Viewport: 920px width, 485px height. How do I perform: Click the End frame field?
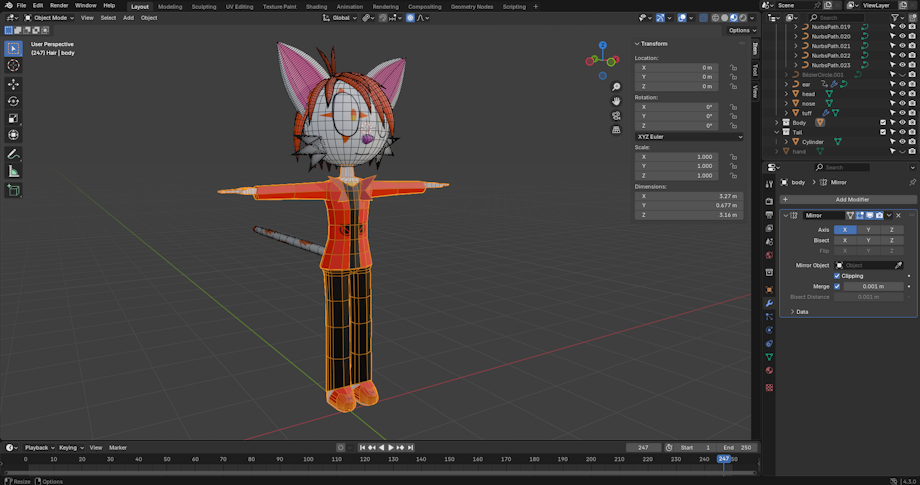tap(736, 447)
